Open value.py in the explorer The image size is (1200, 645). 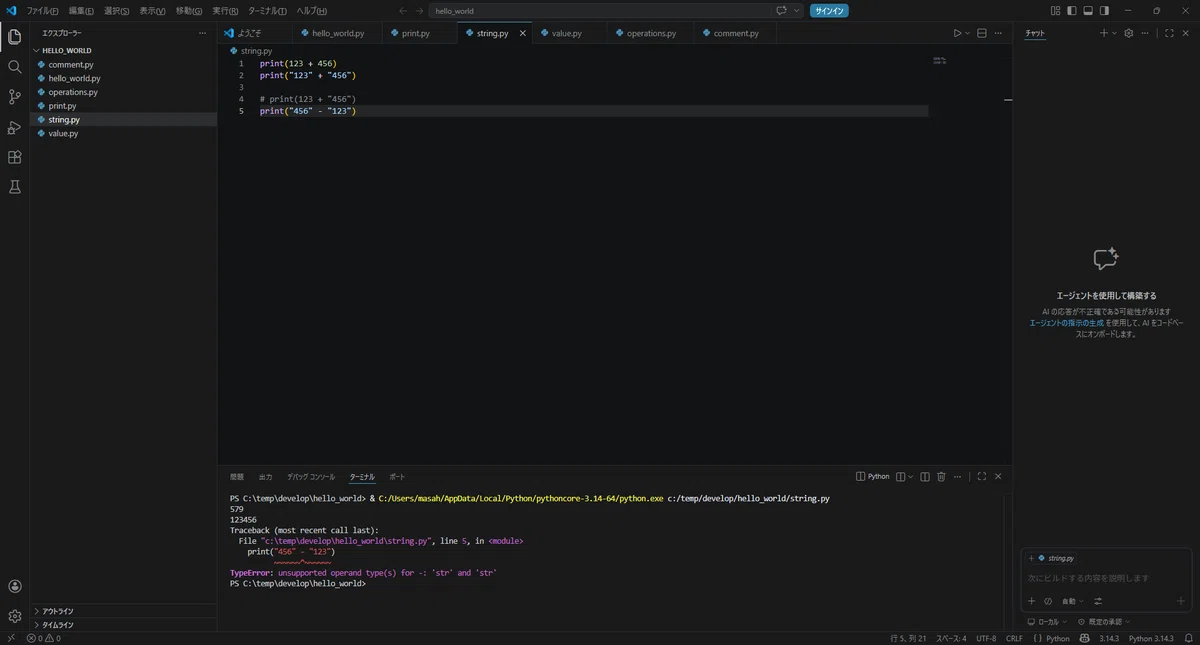(x=63, y=133)
